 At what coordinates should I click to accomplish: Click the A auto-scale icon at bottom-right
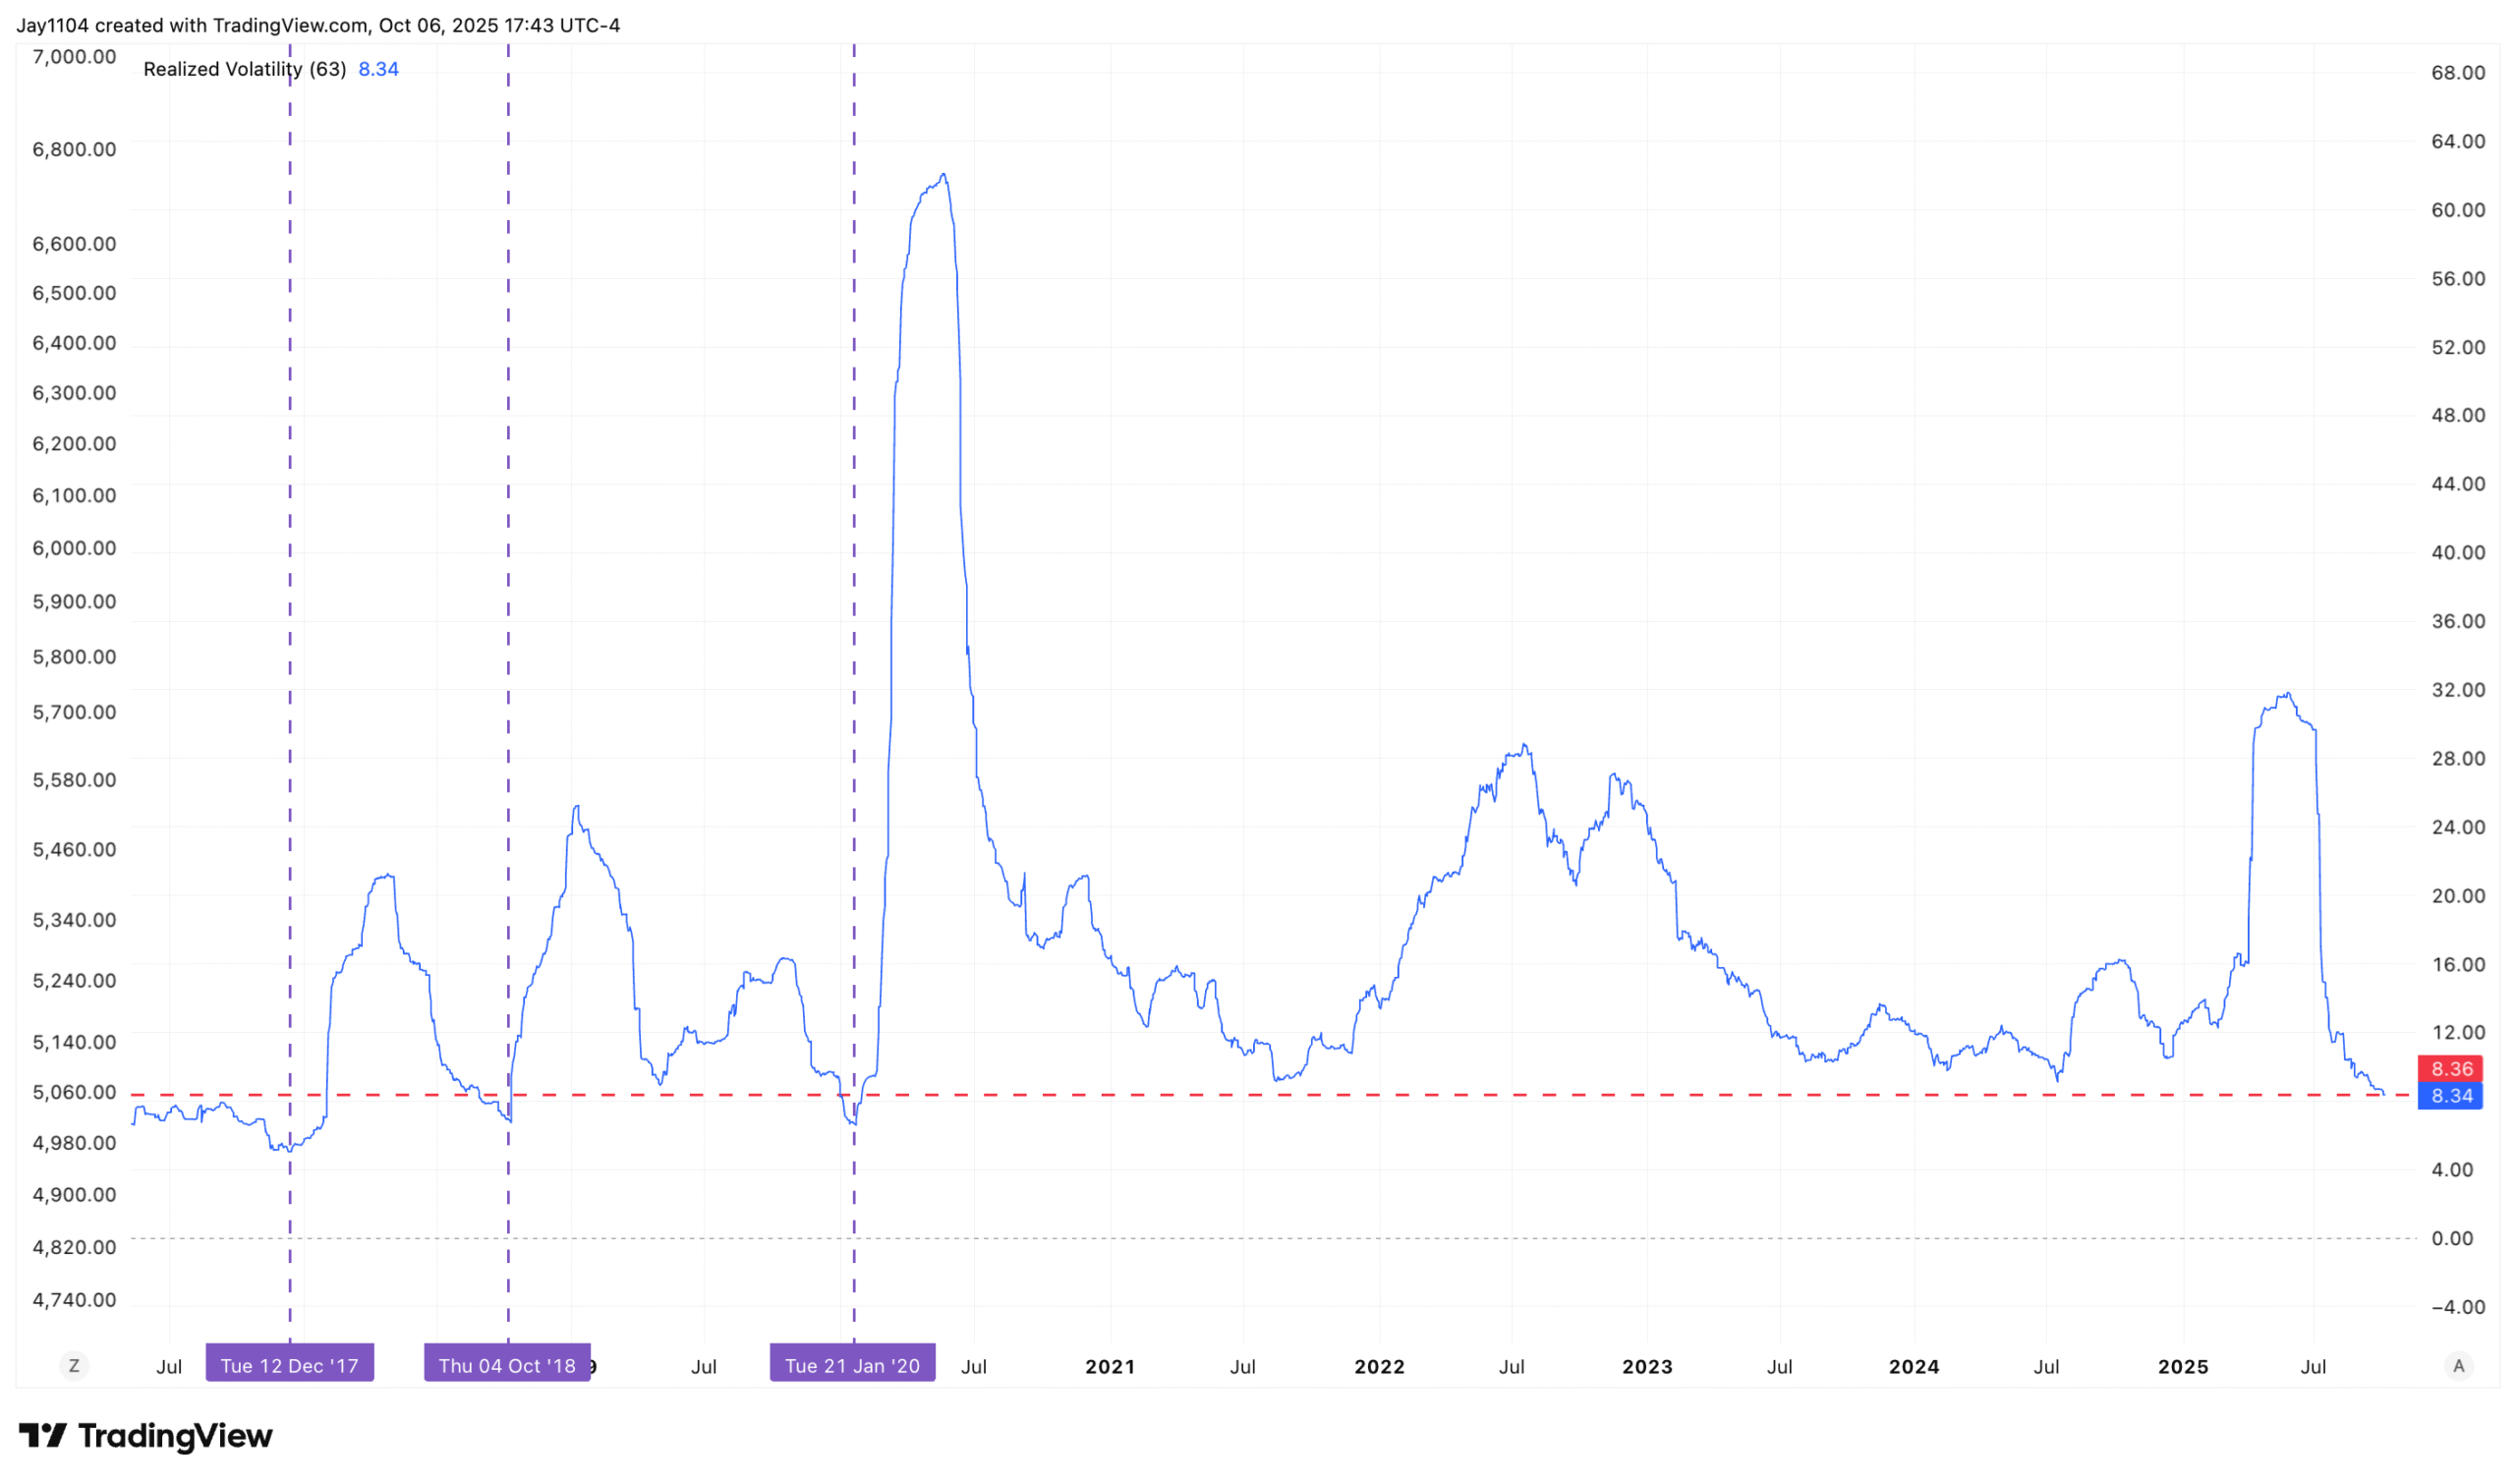pyautogui.click(x=2459, y=1366)
